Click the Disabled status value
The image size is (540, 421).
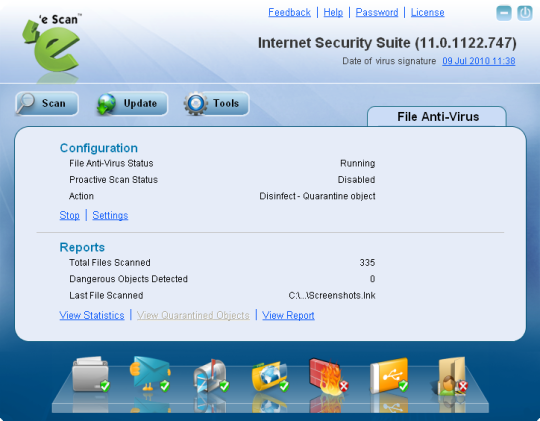(356, 180)
